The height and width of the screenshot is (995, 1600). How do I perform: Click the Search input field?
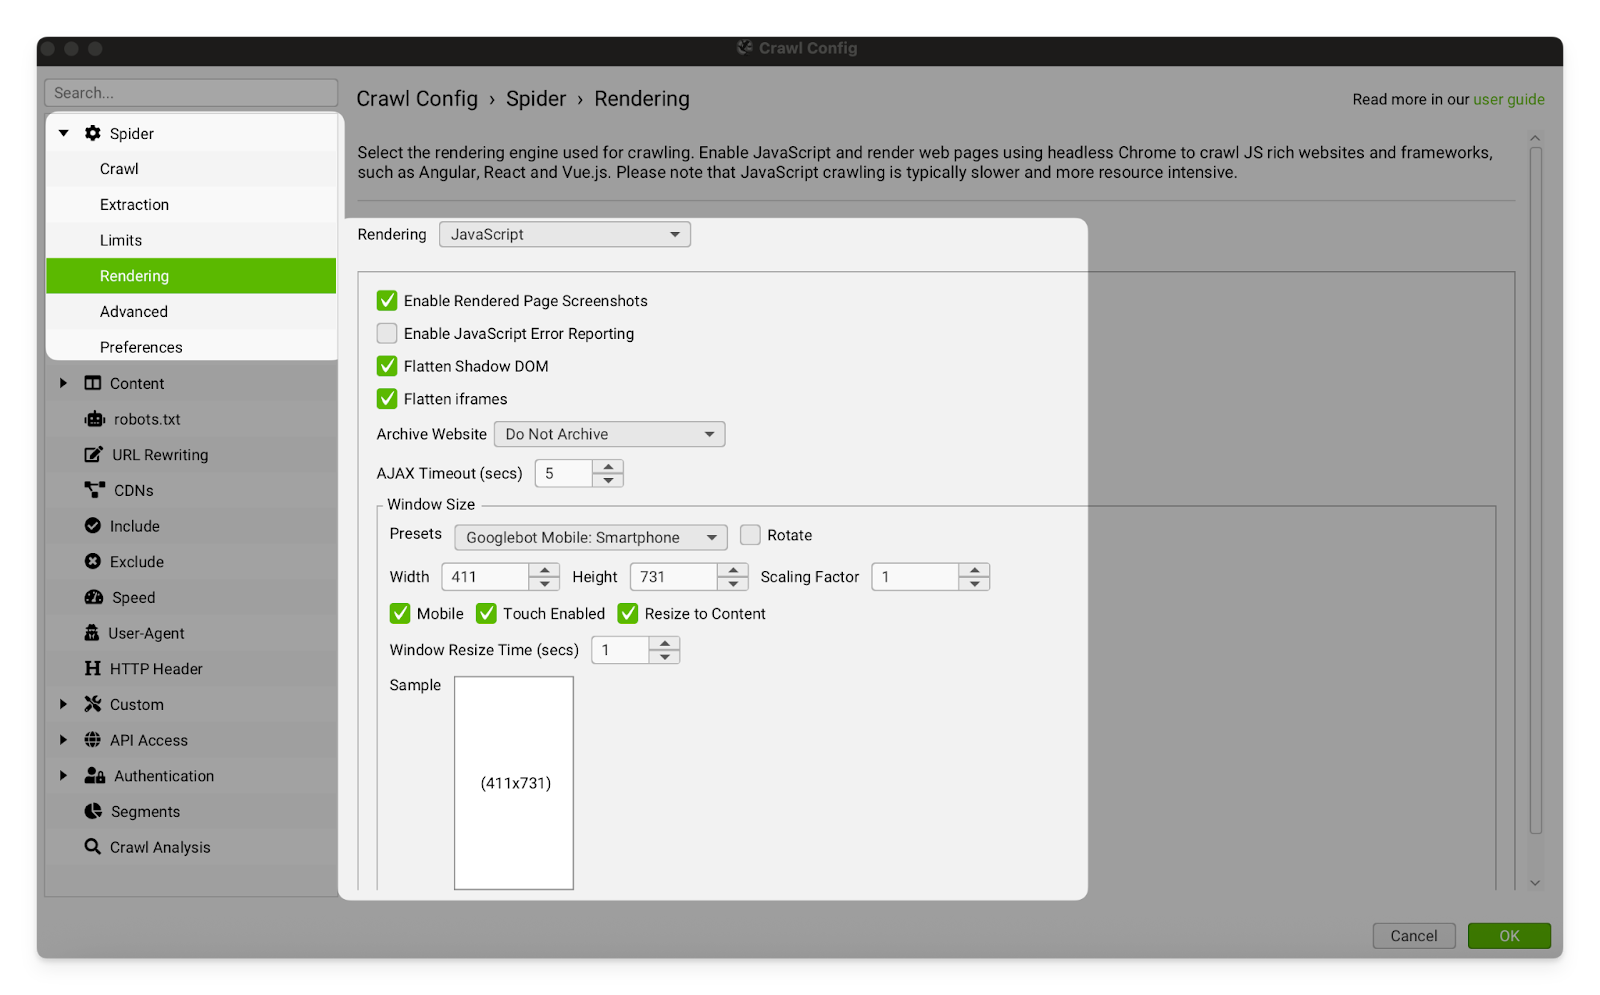[191, 93]
